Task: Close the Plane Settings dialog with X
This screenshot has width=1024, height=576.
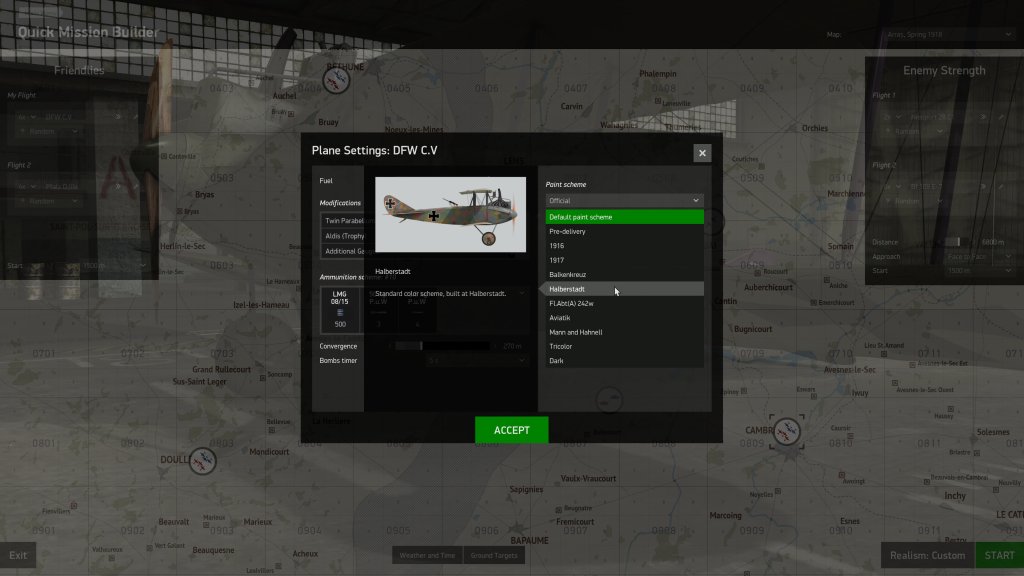Action: click(x=702, y=153)
